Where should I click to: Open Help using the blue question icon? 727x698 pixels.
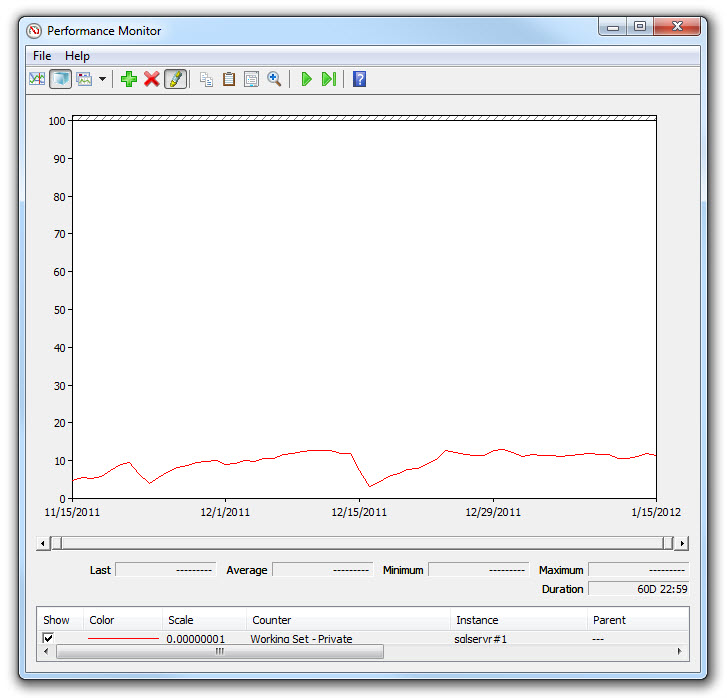pos(359,79)
